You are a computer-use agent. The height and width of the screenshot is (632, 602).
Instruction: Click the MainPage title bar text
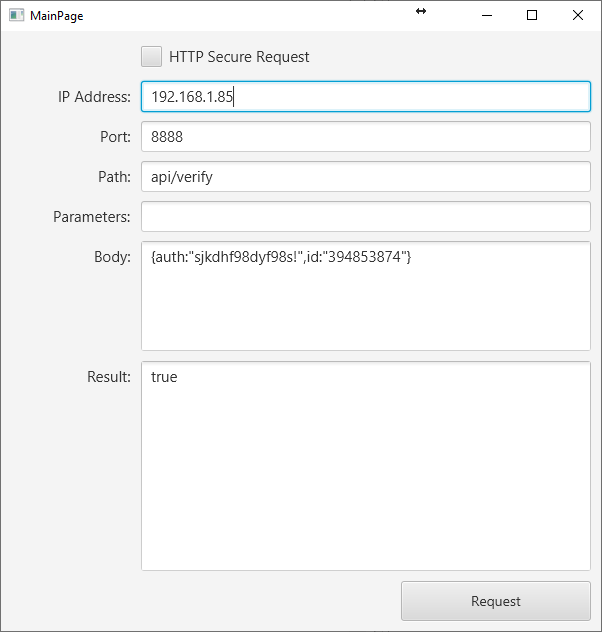tap(56, 16)
